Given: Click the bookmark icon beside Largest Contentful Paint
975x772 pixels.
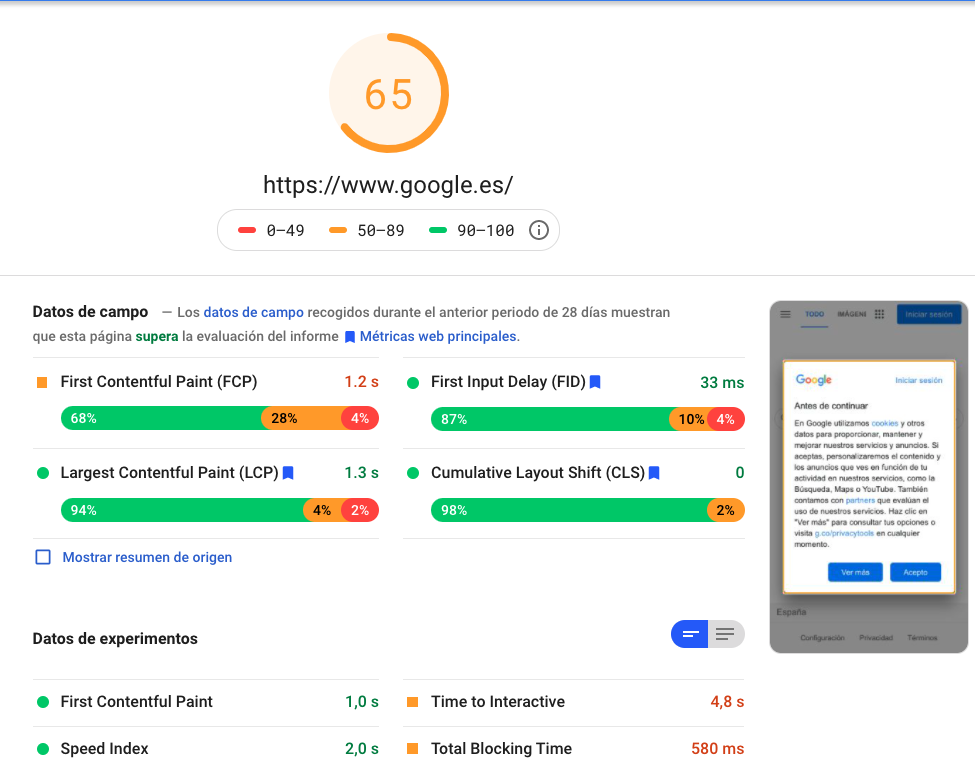Looking at the screenshot, I should click(288, 473).
